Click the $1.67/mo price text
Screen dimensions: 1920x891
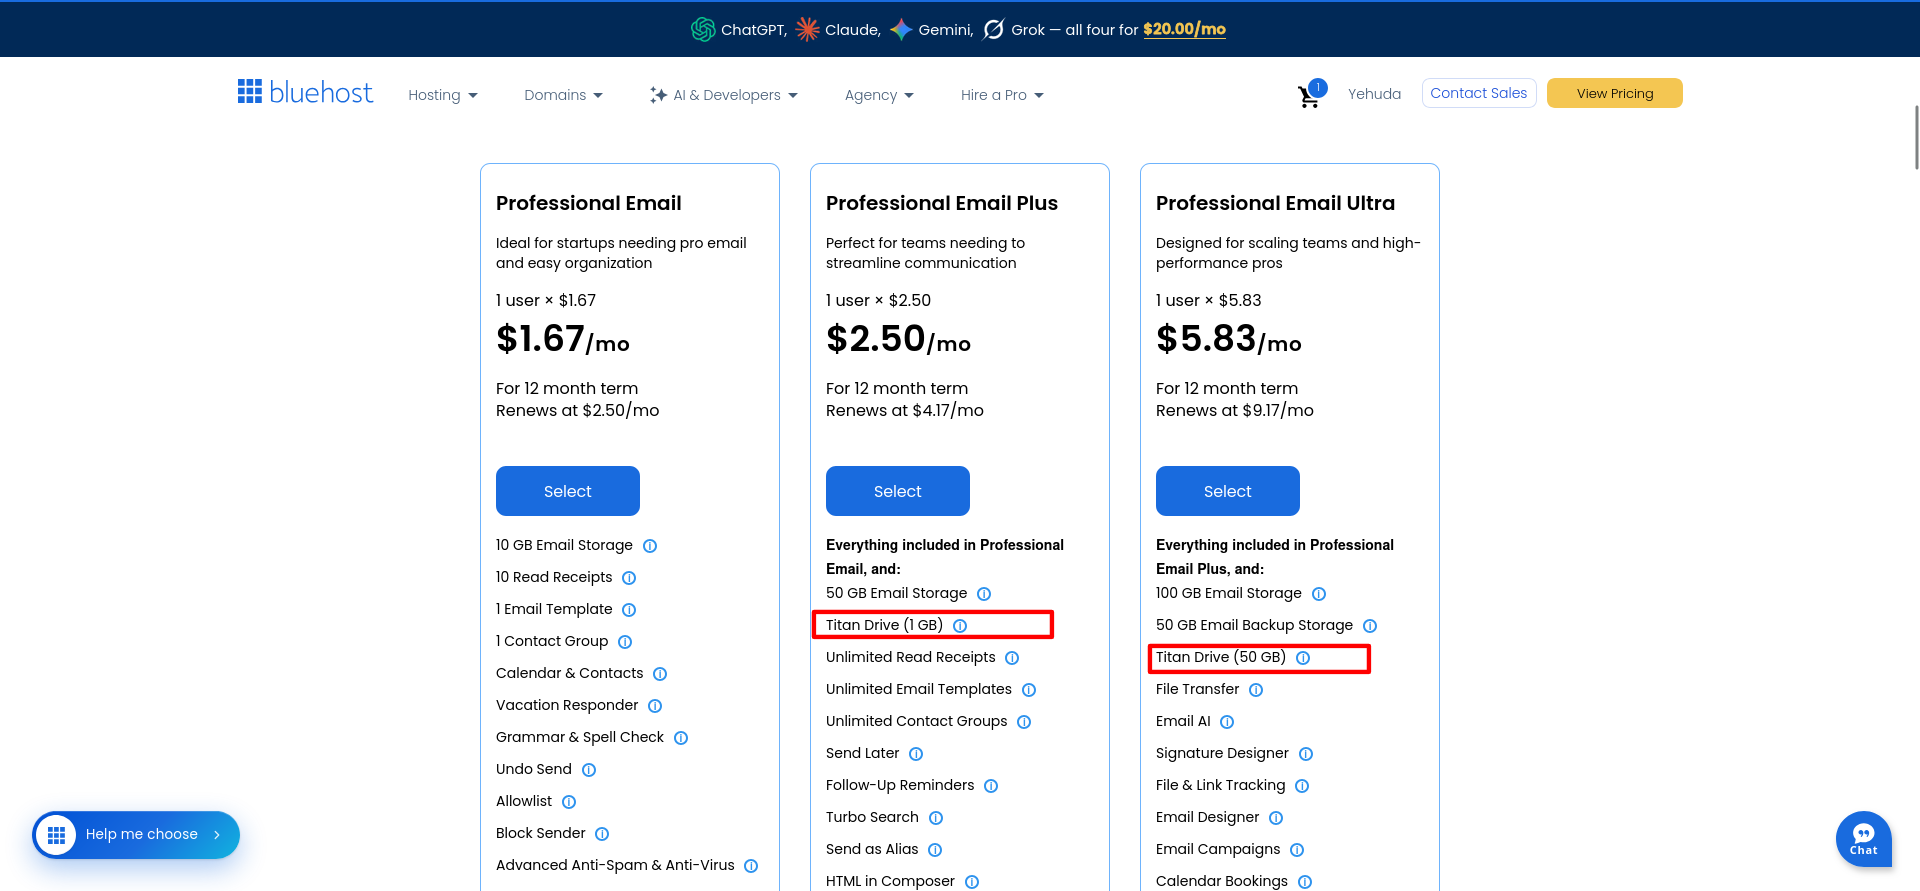[563, 339]
